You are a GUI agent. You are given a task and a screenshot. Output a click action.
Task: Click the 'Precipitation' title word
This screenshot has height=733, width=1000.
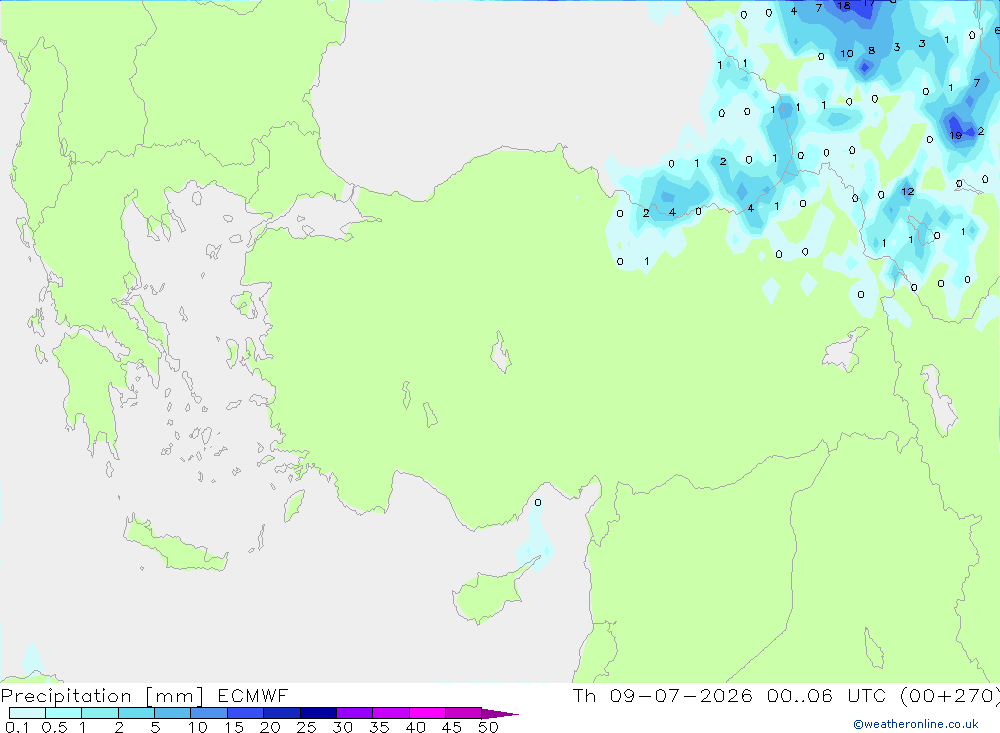point(66,696)
